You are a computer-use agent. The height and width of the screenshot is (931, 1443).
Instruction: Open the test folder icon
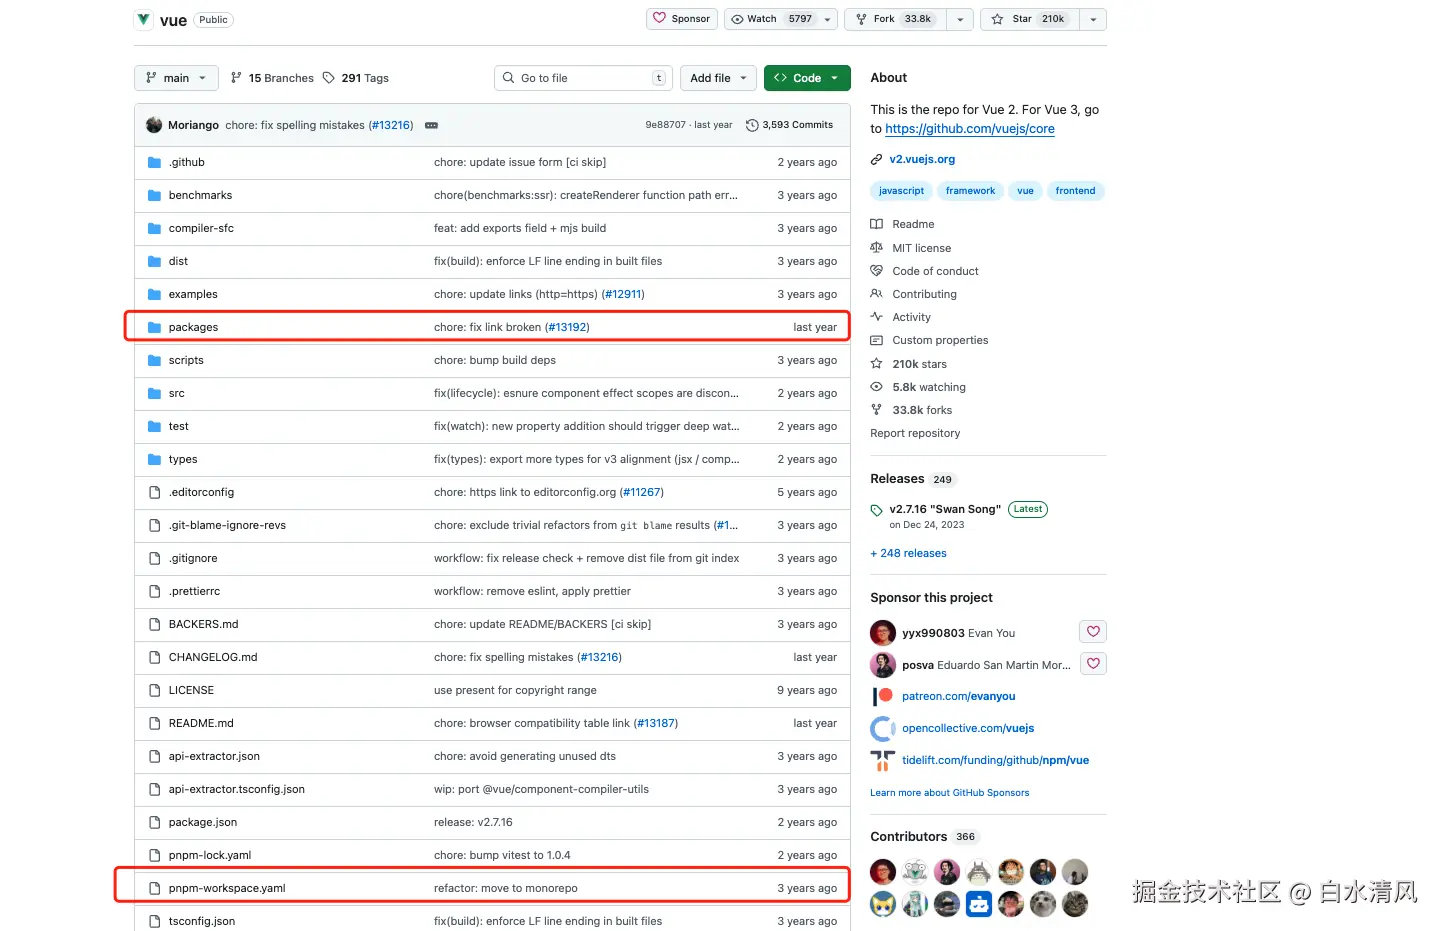[x=154, y=426]
